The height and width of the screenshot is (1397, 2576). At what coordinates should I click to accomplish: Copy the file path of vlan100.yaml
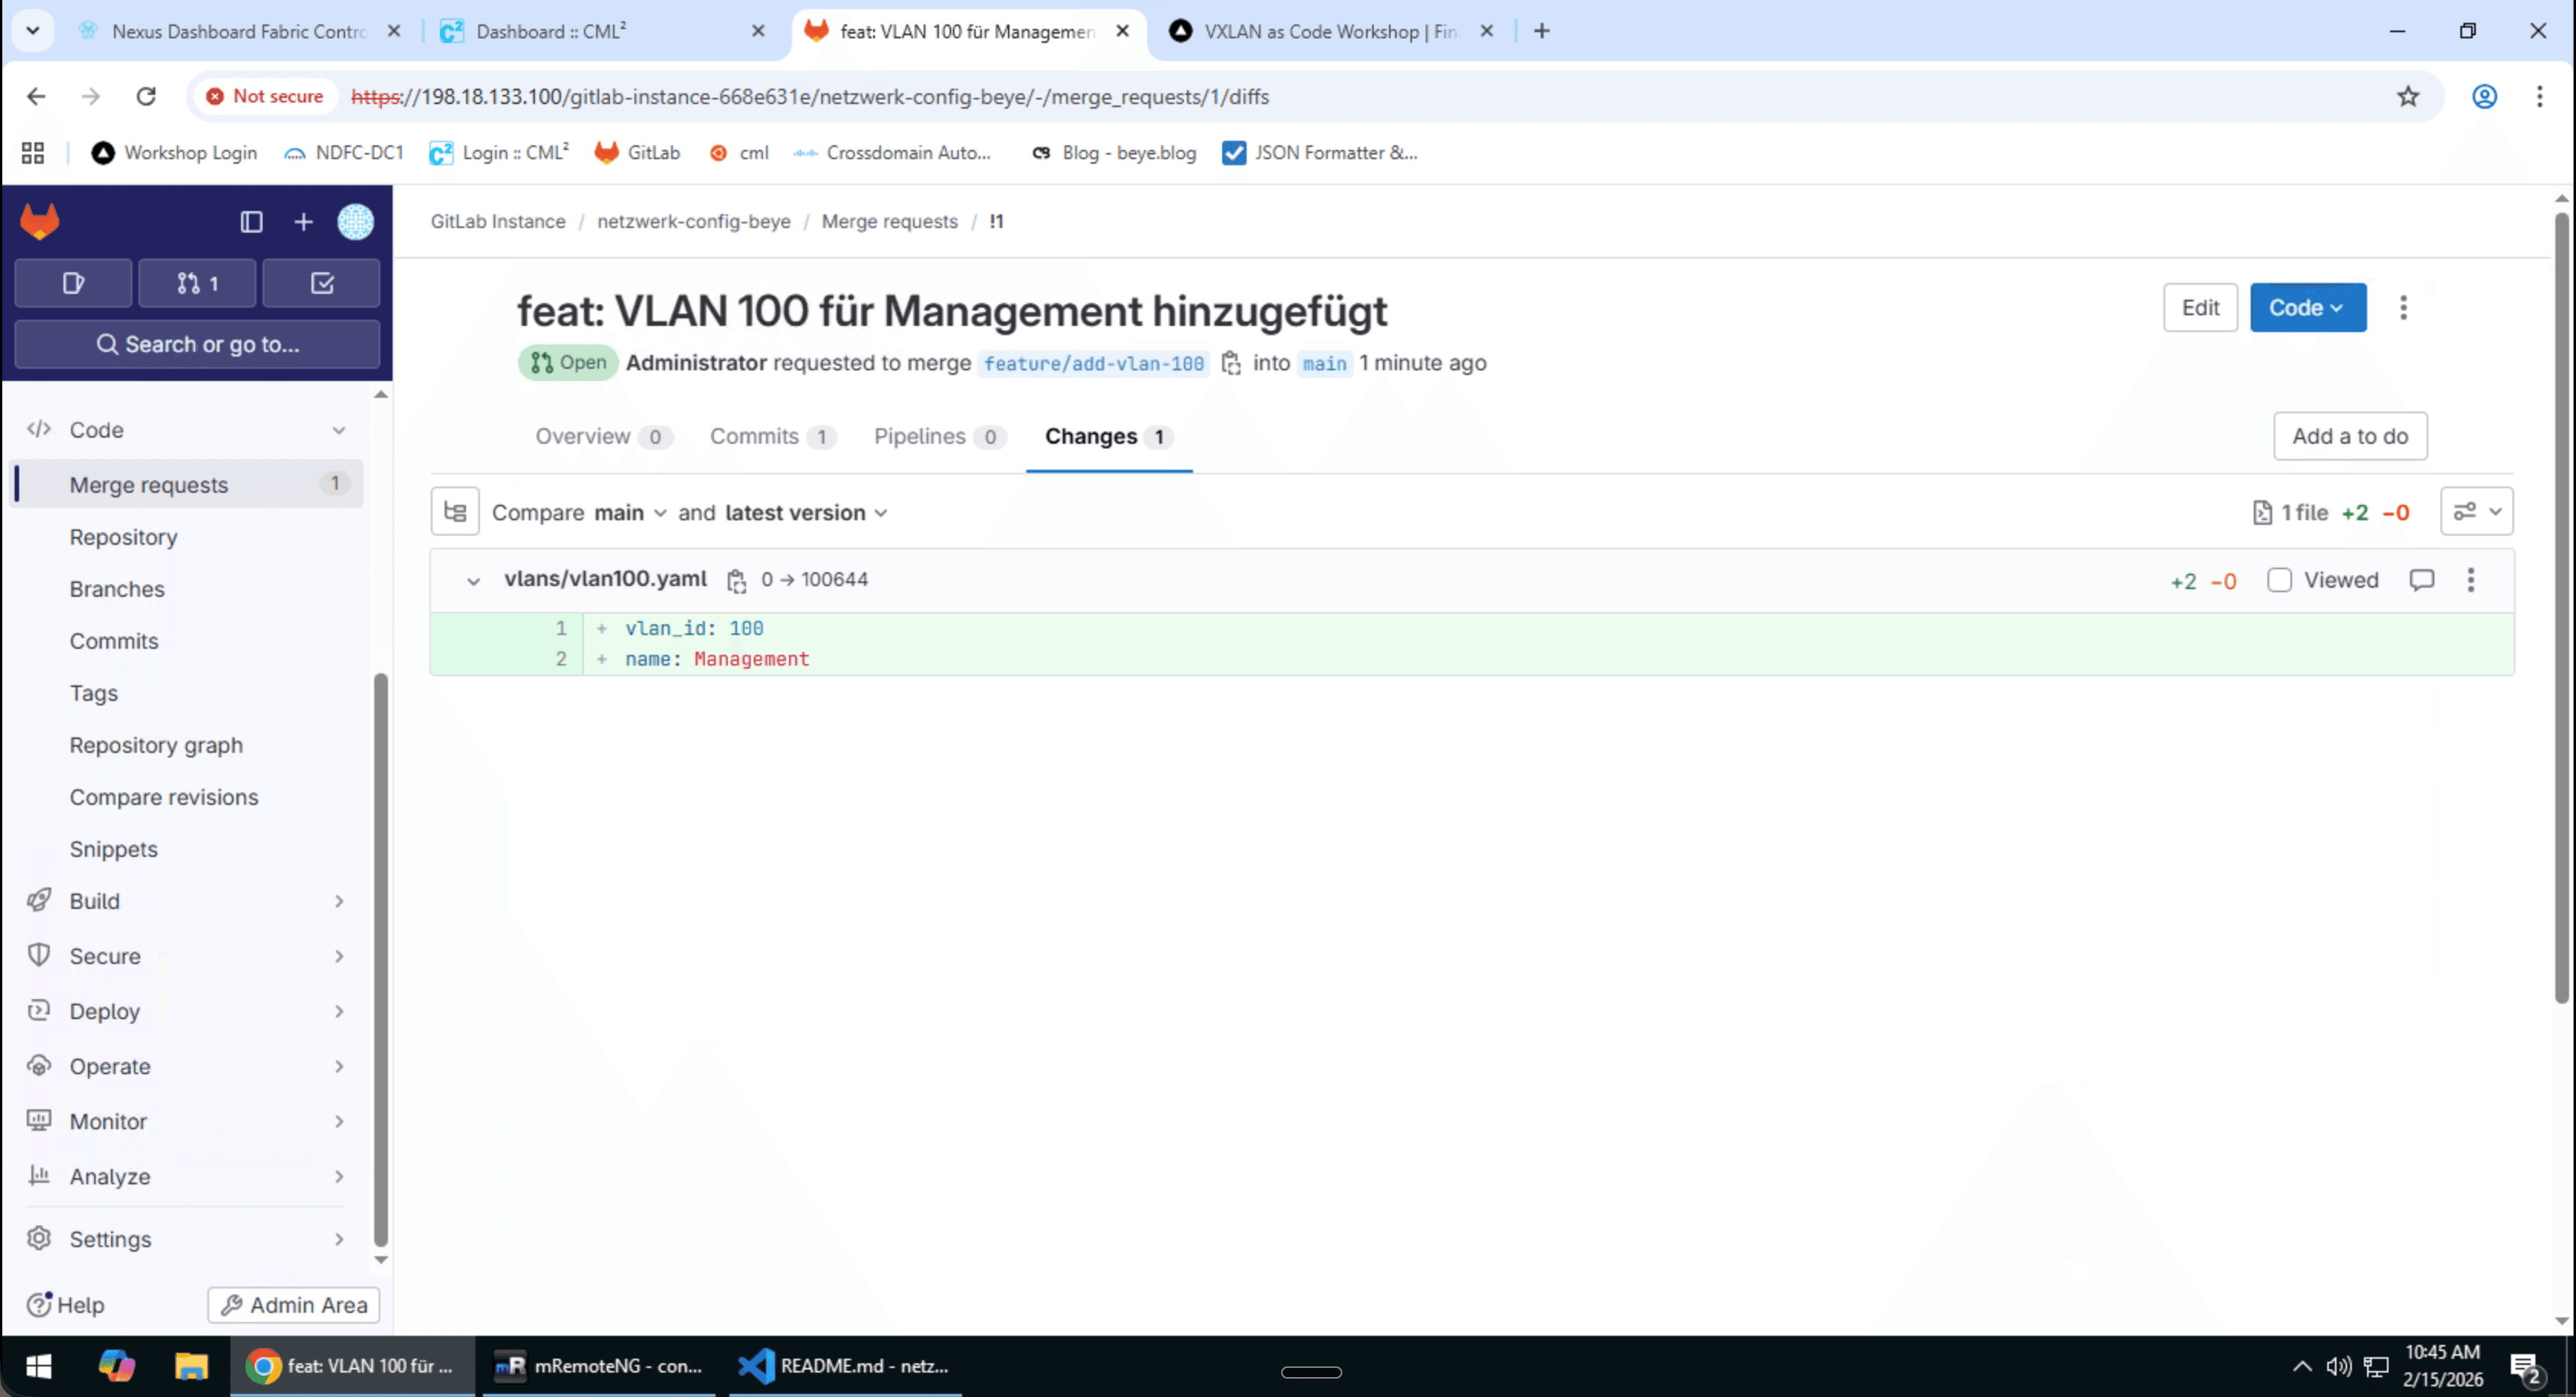pos(737,580)
